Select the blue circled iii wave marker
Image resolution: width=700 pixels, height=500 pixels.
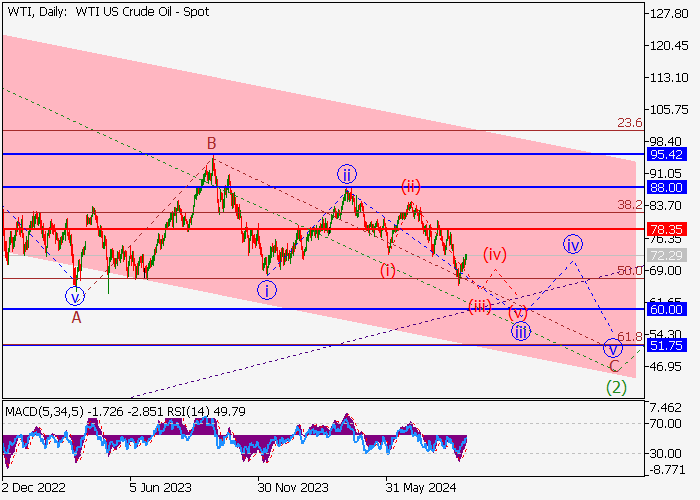pos(521,331)
